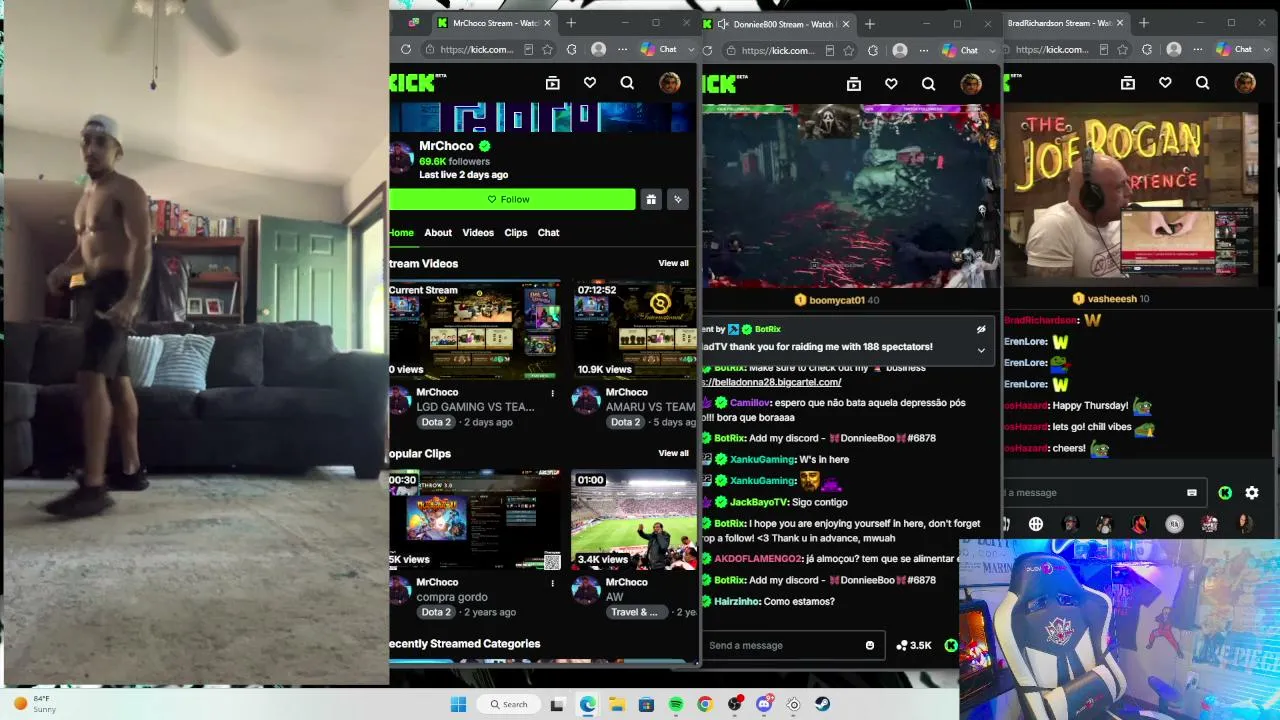Viewport: 1280px width, 720px height.
Task: Hide the pinned BotRix message
Action: coord(981,329)
